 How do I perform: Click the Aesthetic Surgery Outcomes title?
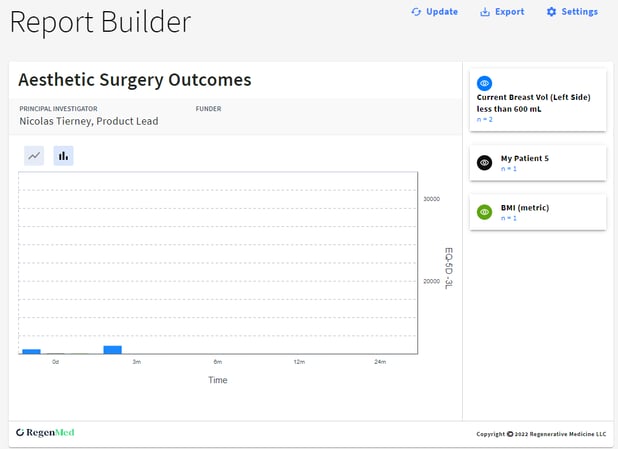point(135,80)
